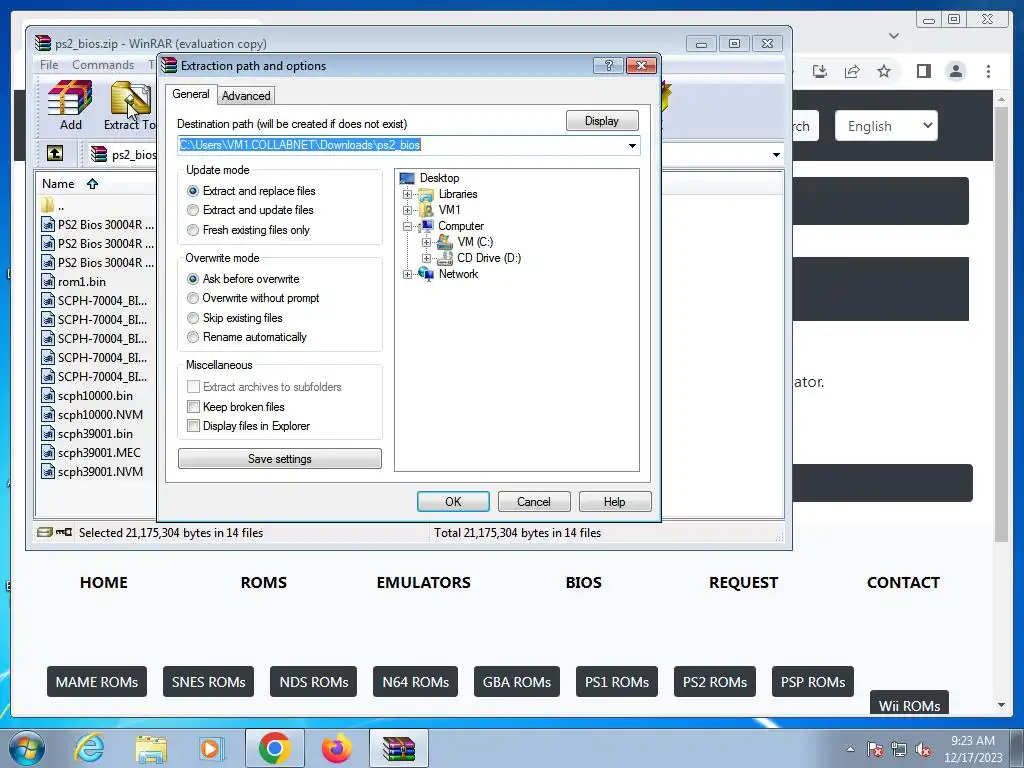Open Windows Media Player from the taskbar
The image size is (1024, 768).
(x=212, y=748)
